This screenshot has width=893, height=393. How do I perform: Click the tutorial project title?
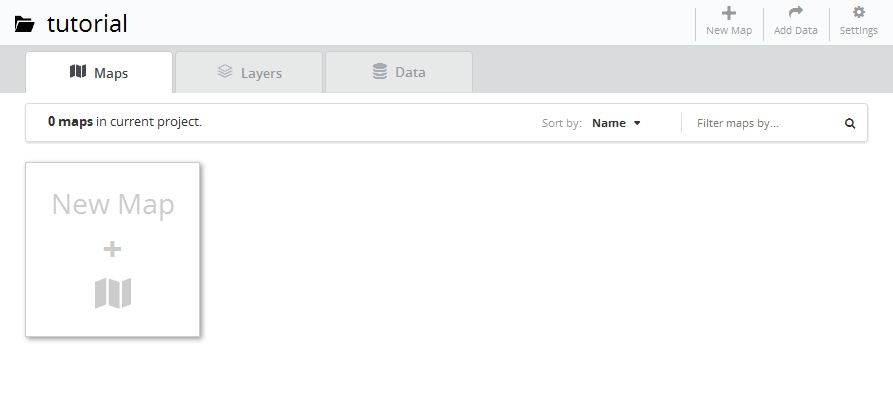[x=87, y=24]
